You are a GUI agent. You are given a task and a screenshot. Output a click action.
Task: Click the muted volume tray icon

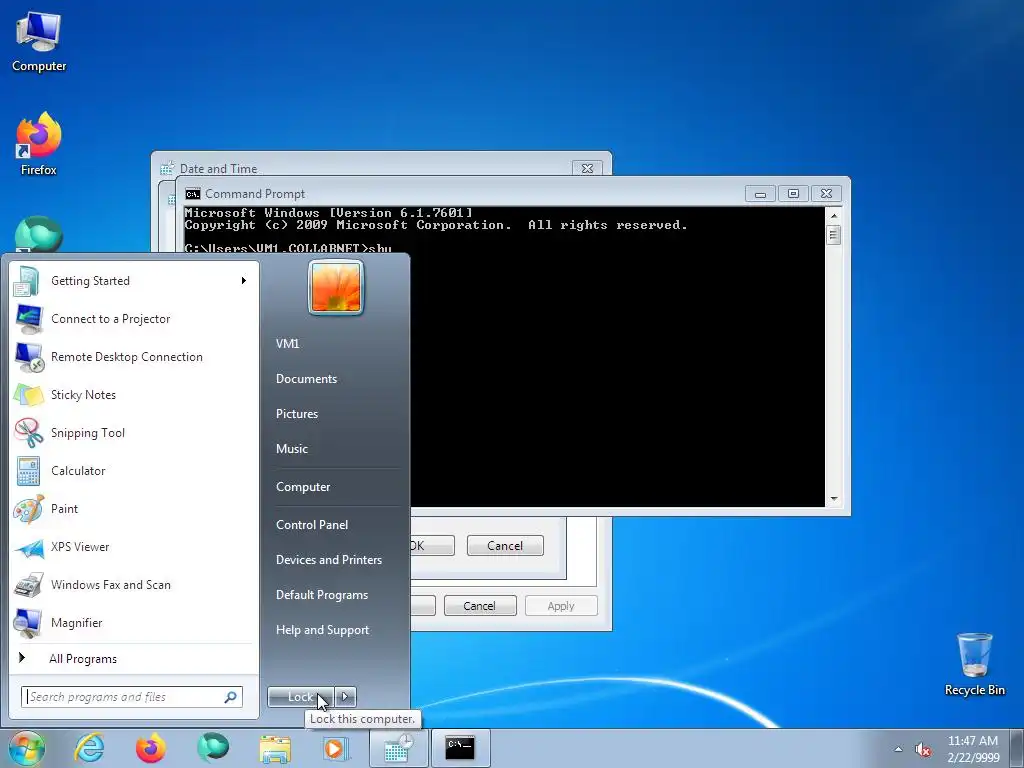click(x=923, y=750)
